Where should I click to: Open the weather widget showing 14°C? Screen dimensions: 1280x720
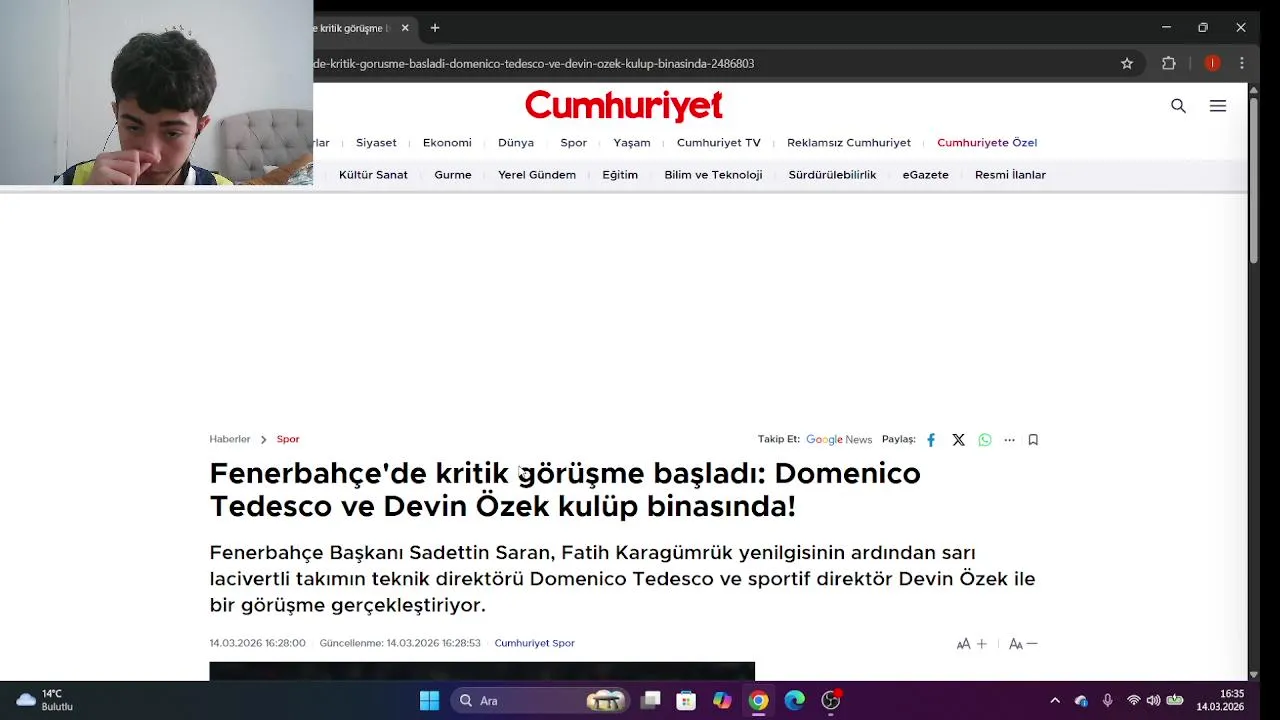45,700
